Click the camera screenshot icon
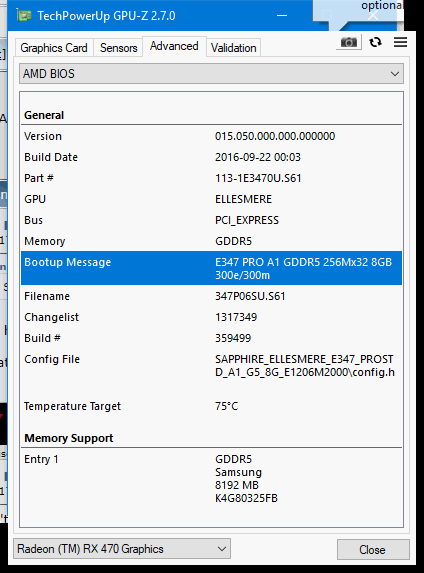Image resolution: width=424 pixels, height=573 pixels. pyautogui.click(x=349, y=42)
